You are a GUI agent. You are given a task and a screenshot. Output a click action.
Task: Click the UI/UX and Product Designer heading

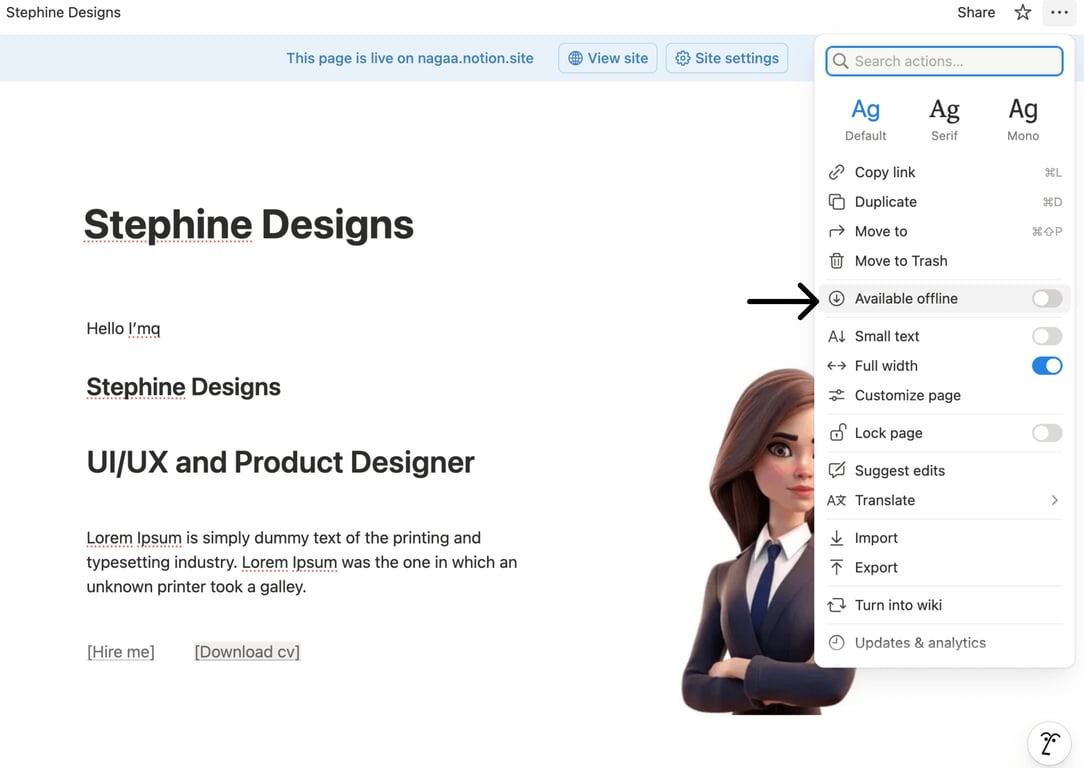pos(281,462)
